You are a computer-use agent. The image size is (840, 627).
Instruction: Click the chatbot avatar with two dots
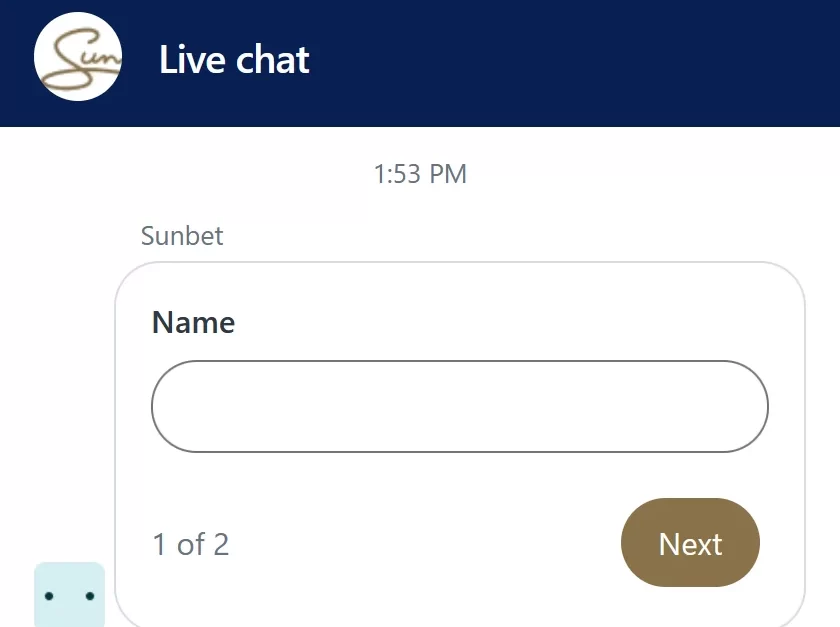coord(70,594)
